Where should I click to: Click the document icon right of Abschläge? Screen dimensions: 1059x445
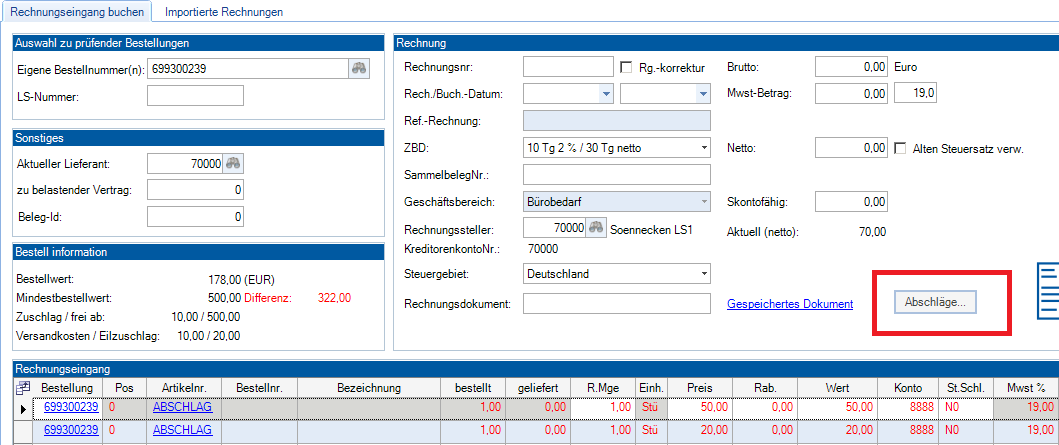[x=1048, y=291]
